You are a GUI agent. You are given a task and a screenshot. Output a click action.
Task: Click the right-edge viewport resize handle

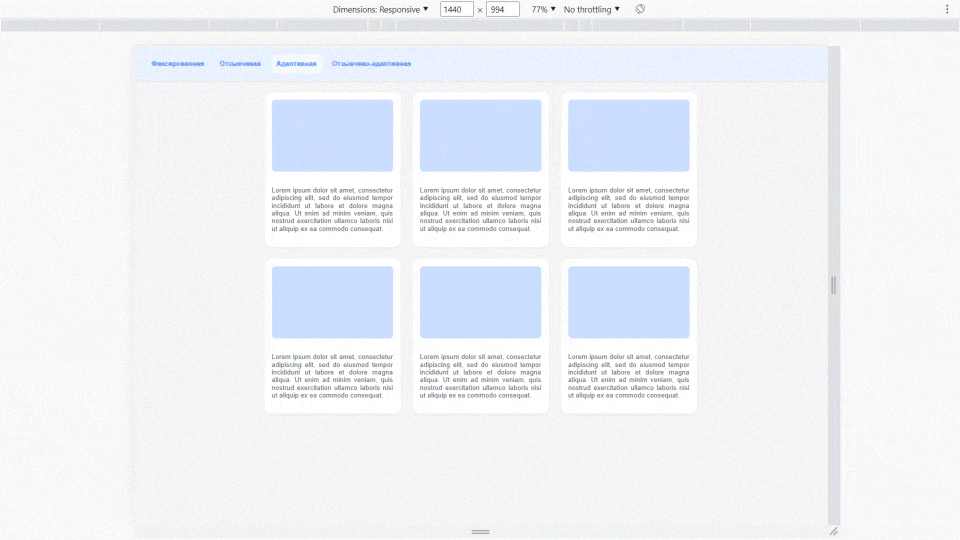coord(833,285)
